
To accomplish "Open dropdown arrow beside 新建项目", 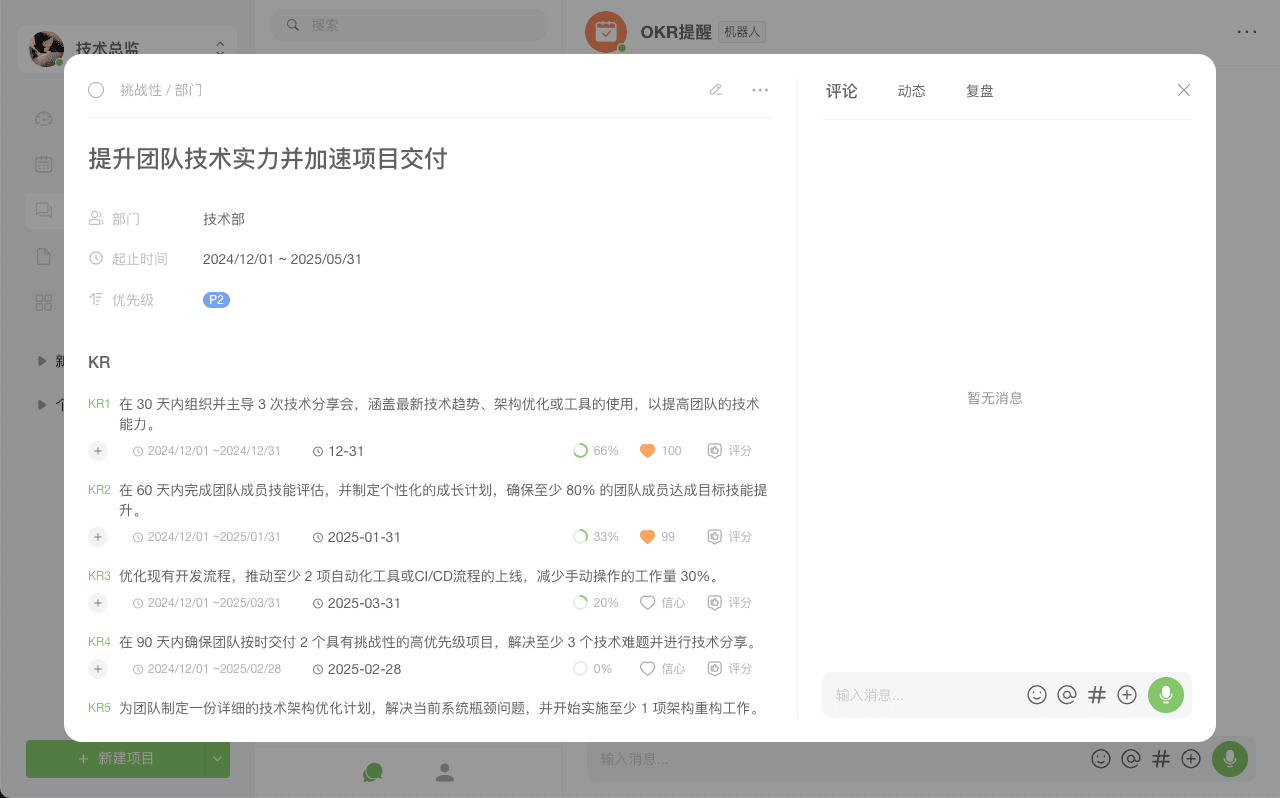I will (x=218, y=759).
